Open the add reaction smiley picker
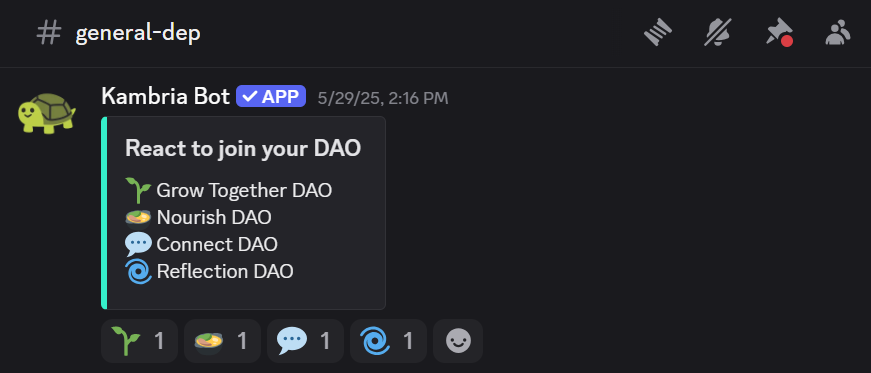 tap(458, 341)
